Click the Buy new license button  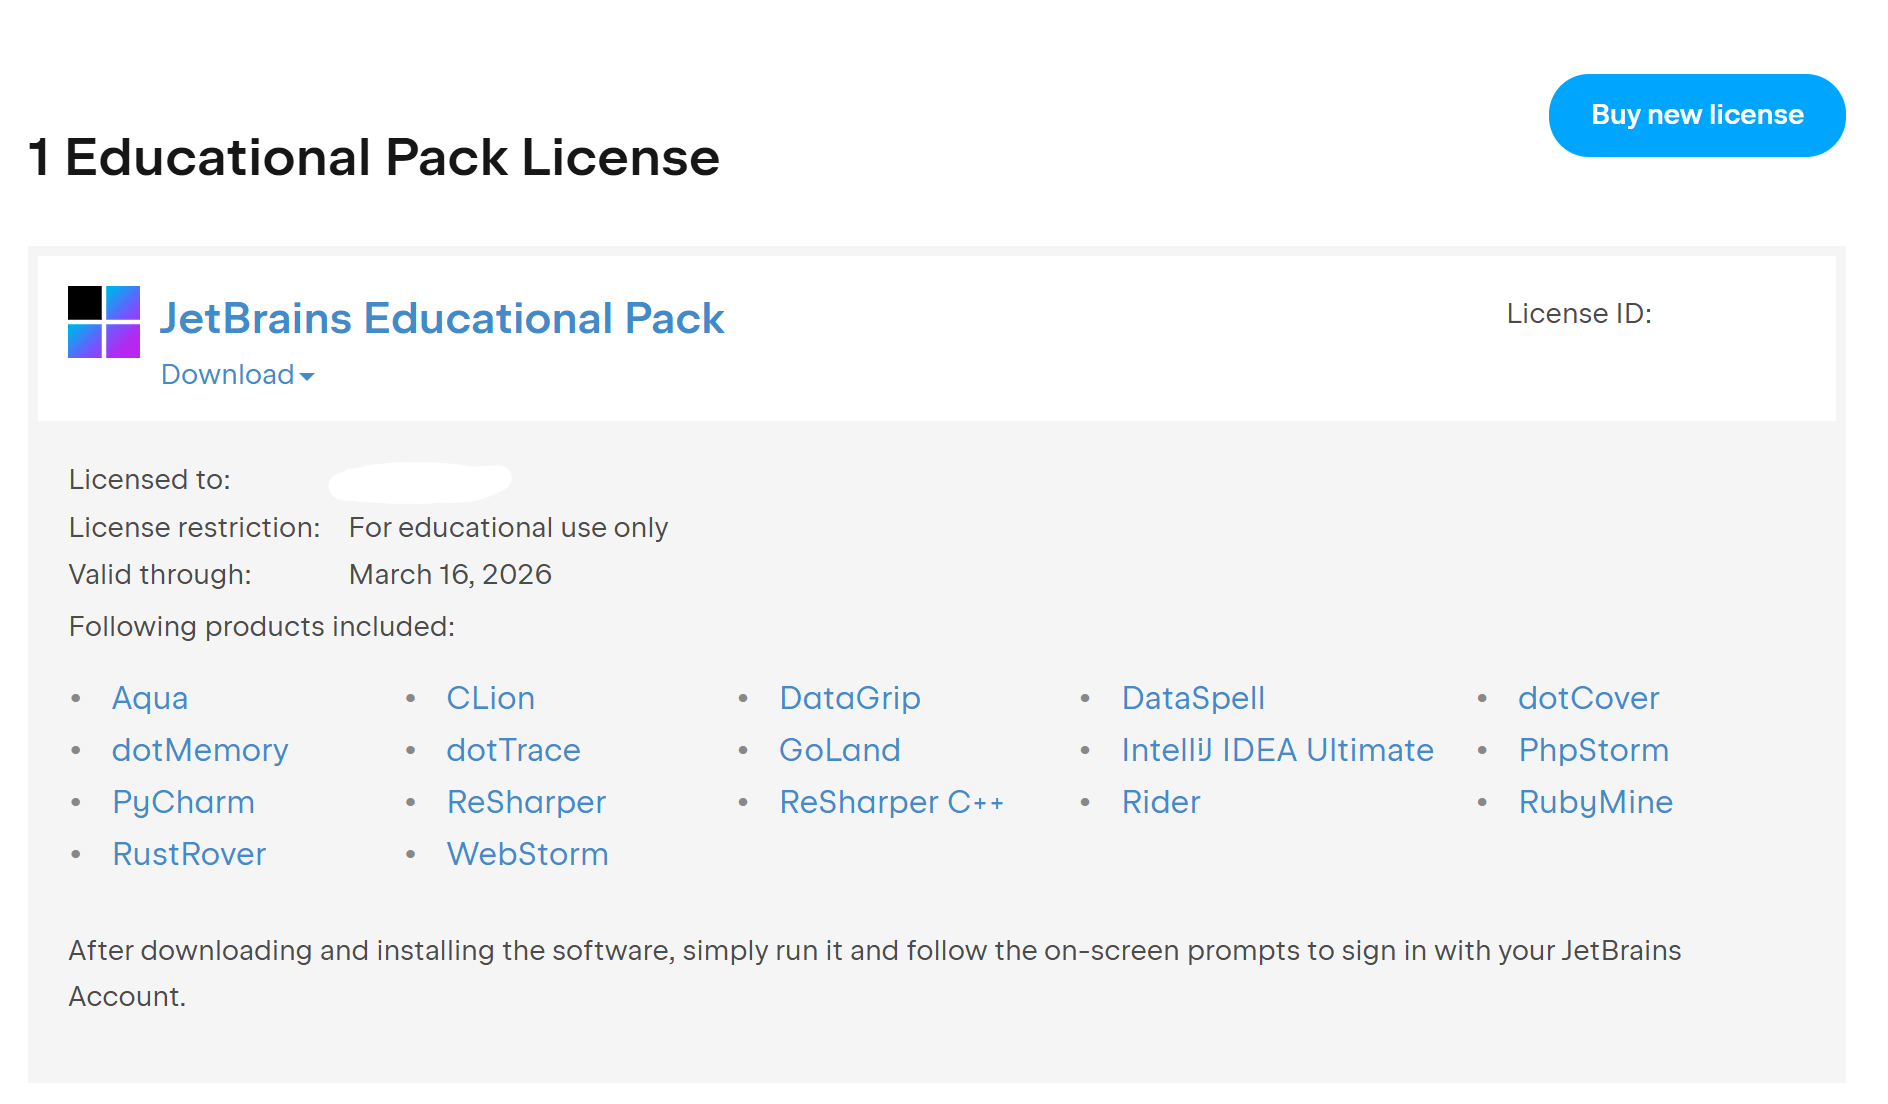point(1697,115)
